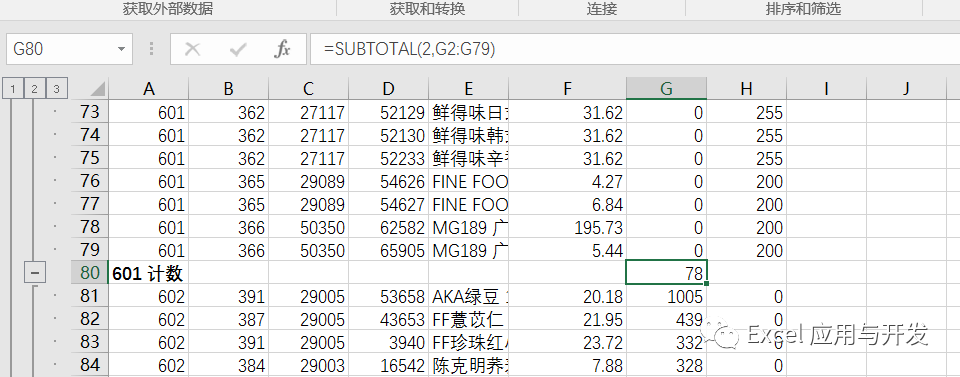Click cell with value 5.44

568,250
